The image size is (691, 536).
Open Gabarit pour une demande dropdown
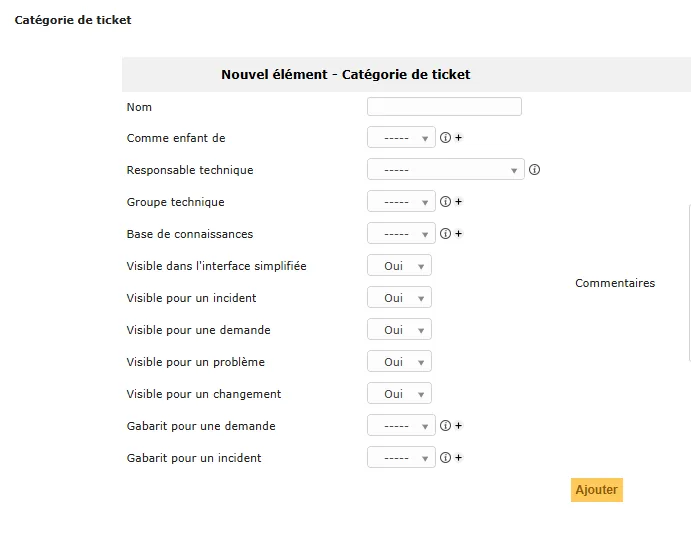[x=401, y=425]
